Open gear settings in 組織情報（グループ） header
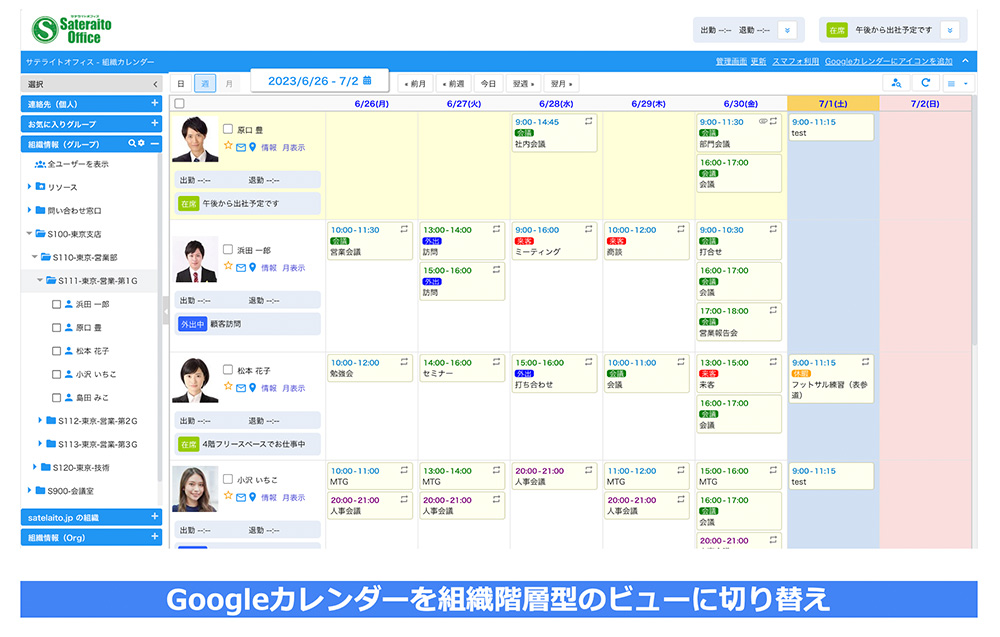 pos(141,143)
